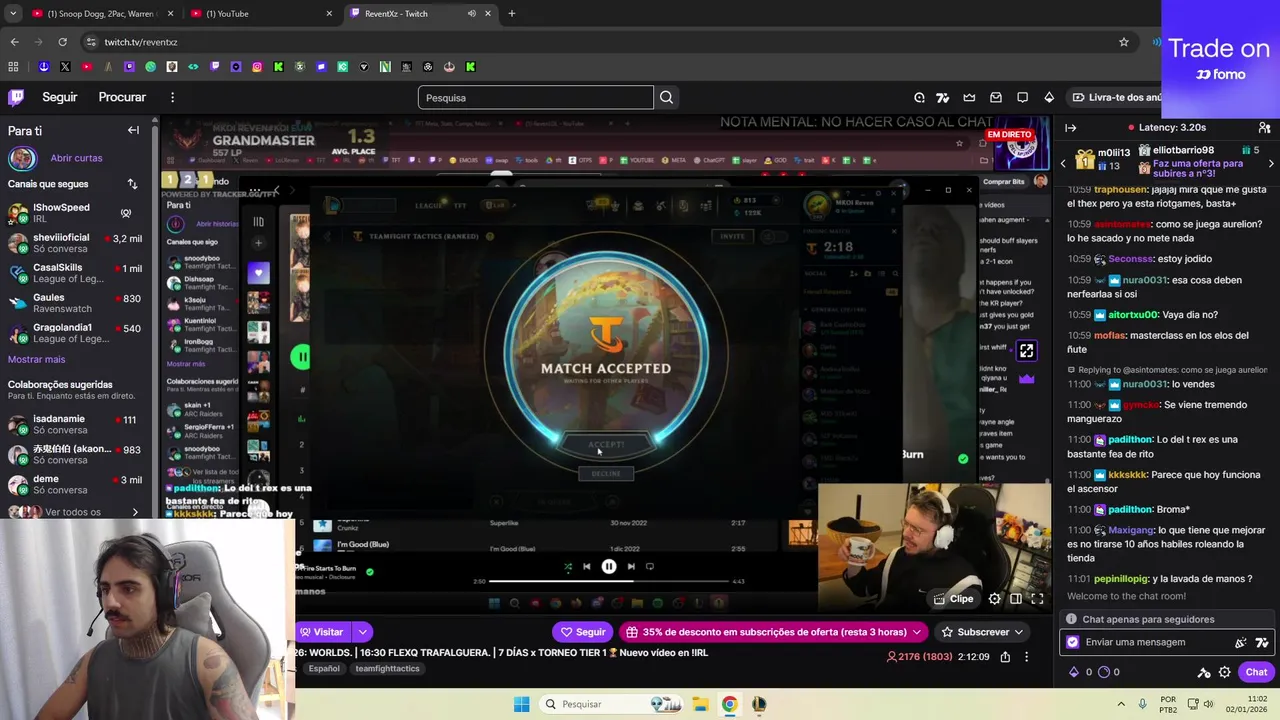Toggle theatre mode icon

[1015, 599]
